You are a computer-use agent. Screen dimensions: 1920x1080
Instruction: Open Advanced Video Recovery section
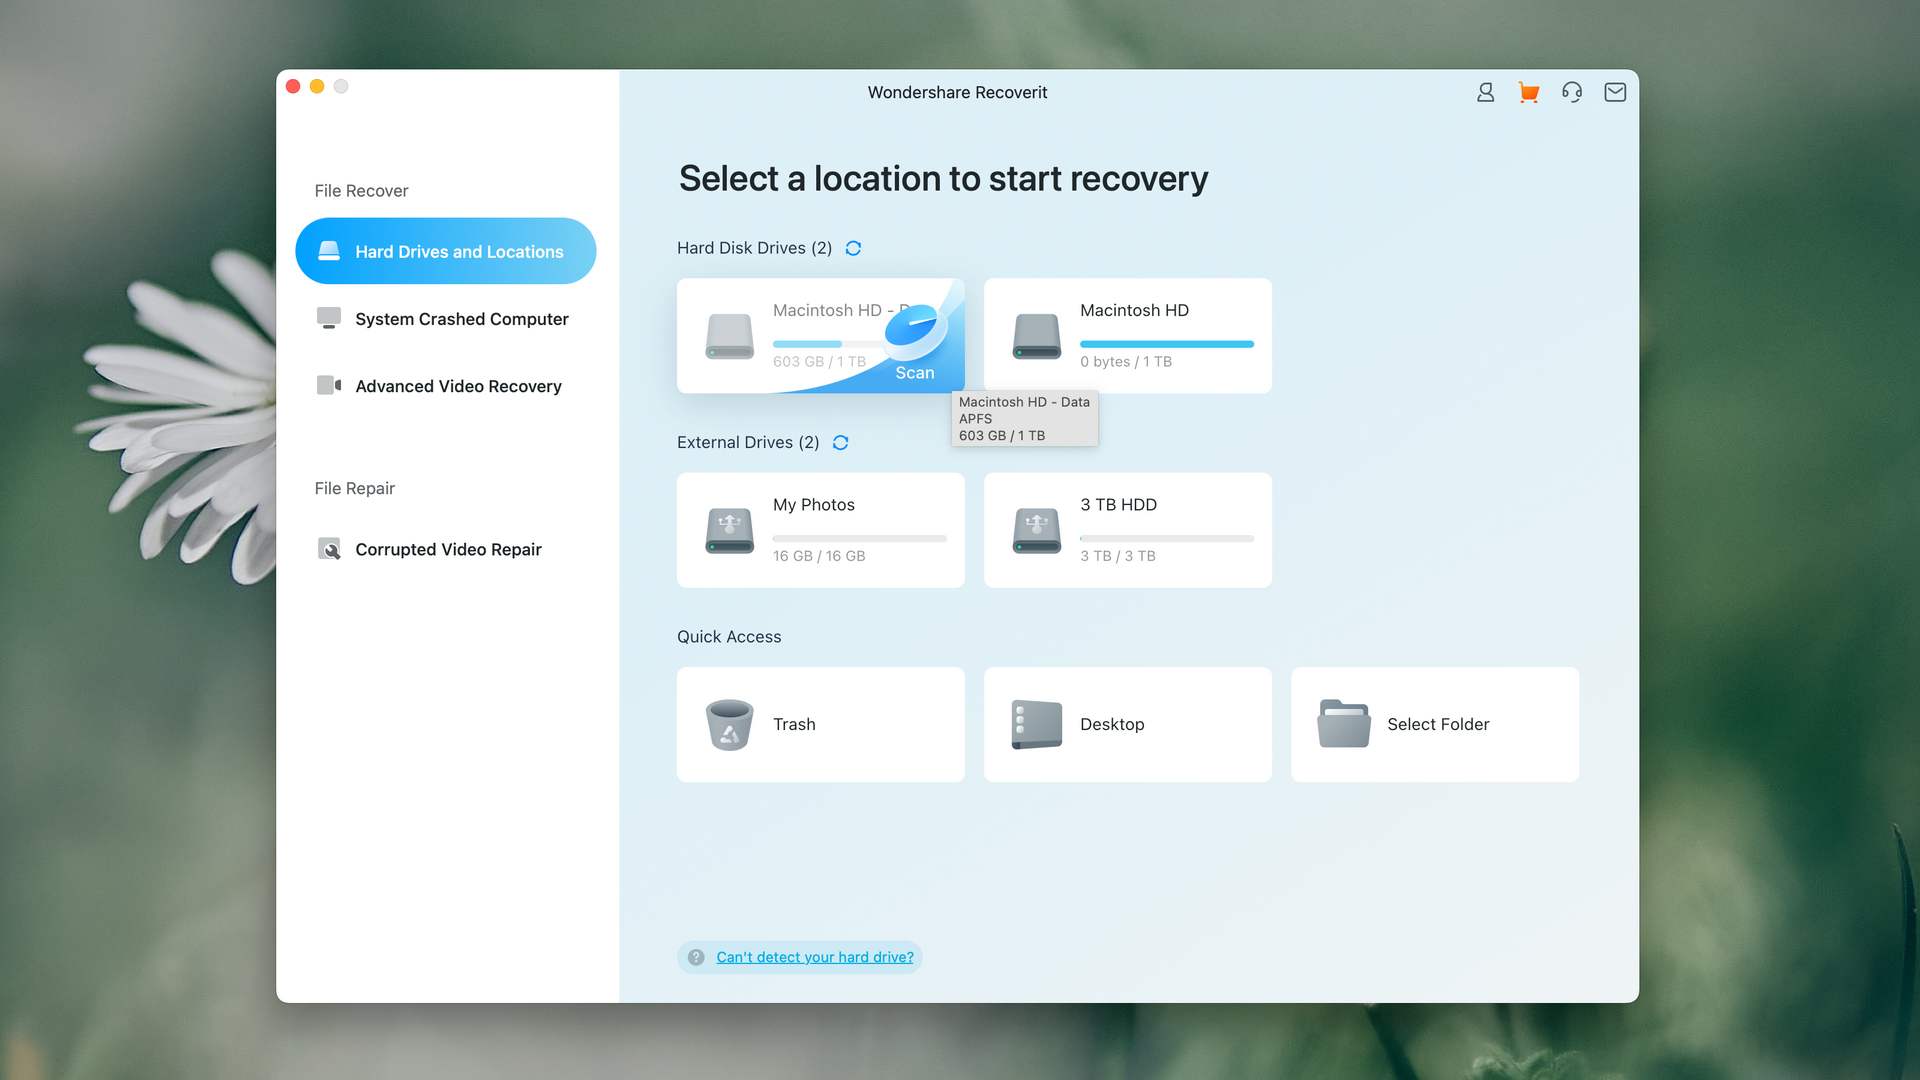click(446, 386)
